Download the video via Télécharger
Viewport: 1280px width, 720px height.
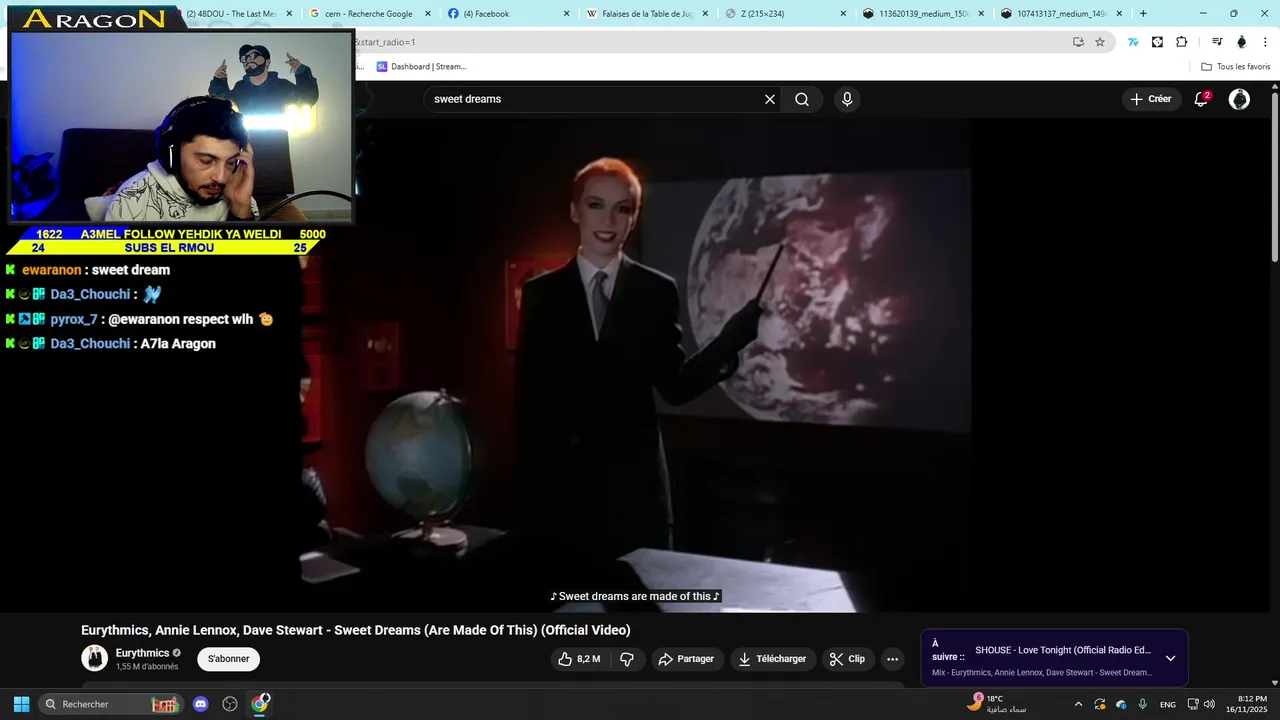coord(772,659)
